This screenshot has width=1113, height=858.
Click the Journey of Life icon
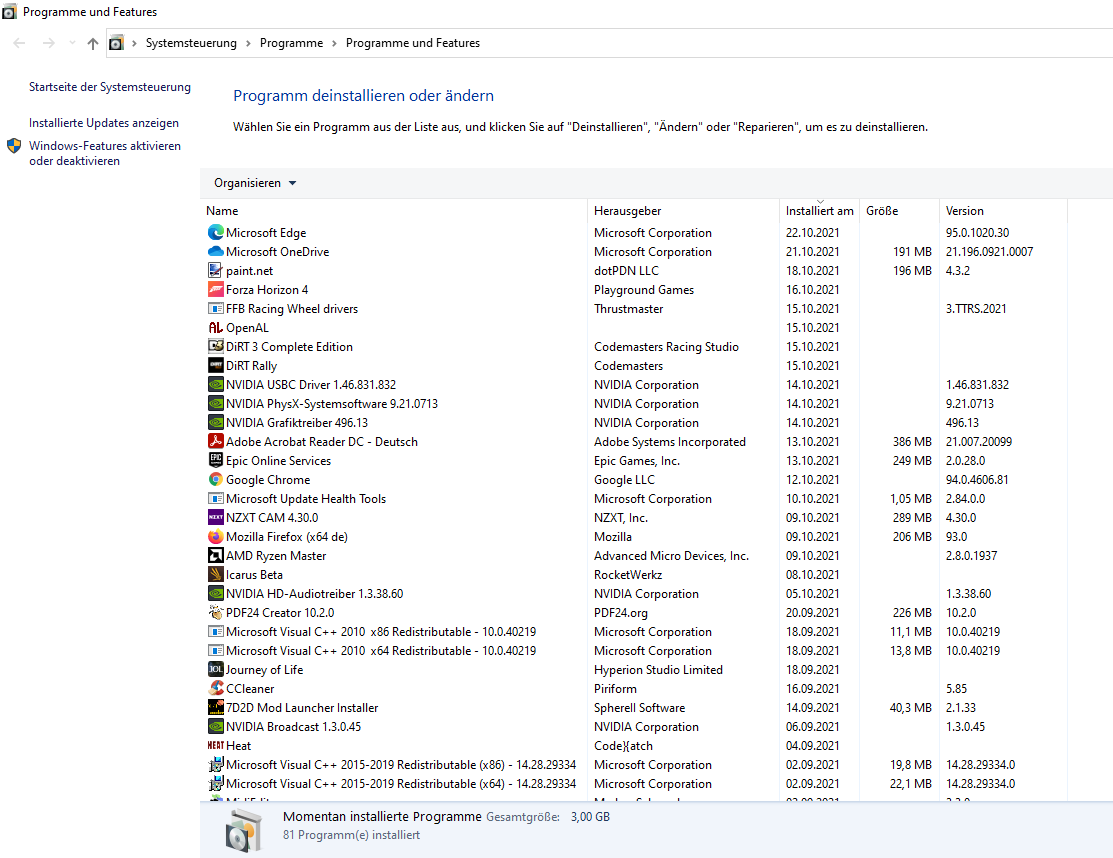click(x=216, y=669)
